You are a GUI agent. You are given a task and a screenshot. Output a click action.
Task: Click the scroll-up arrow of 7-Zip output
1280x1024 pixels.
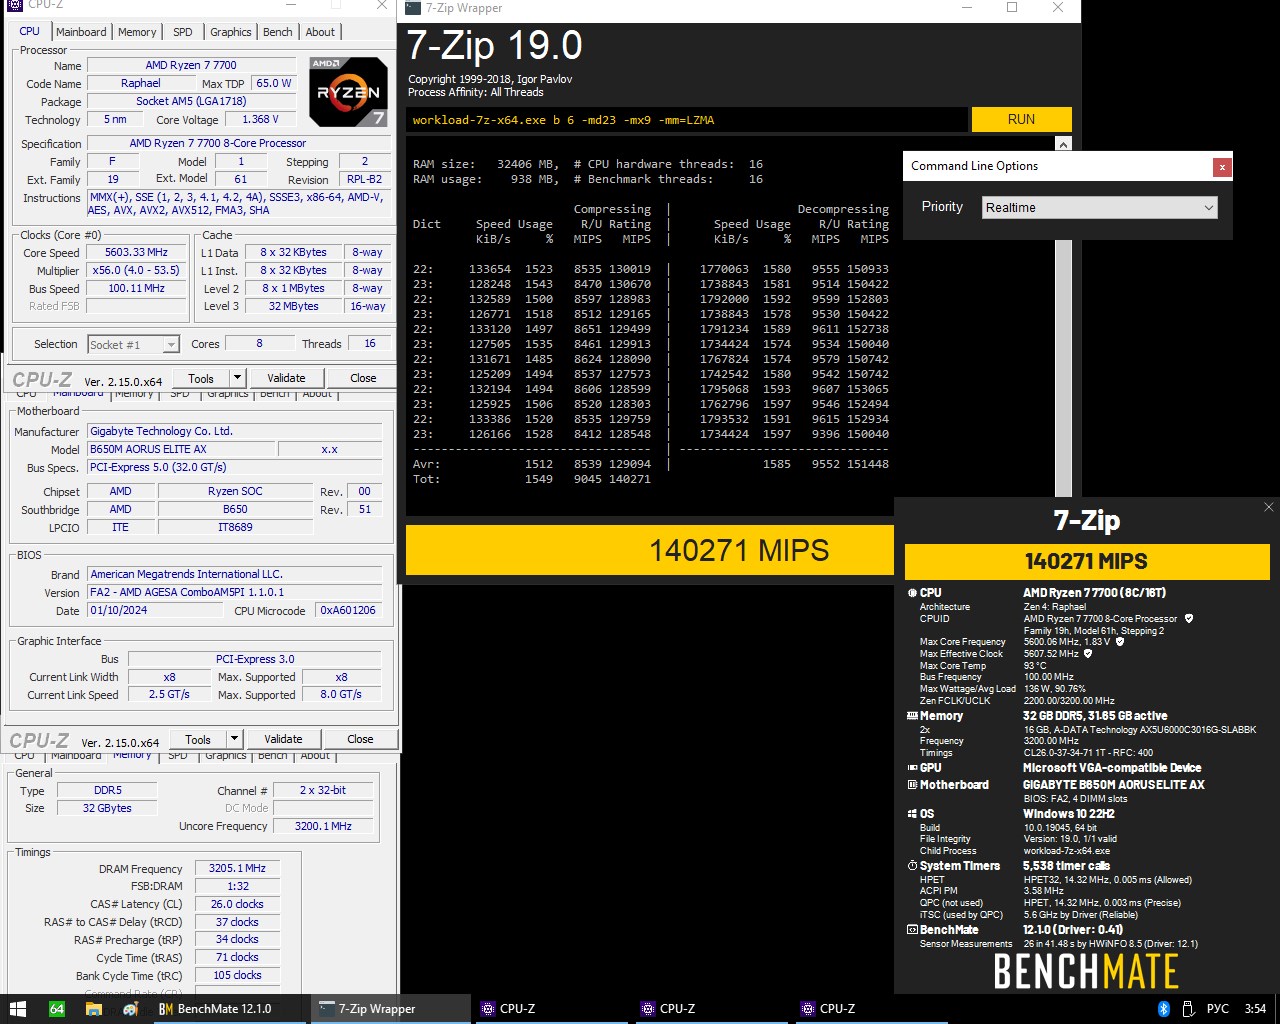[1063, 144]
